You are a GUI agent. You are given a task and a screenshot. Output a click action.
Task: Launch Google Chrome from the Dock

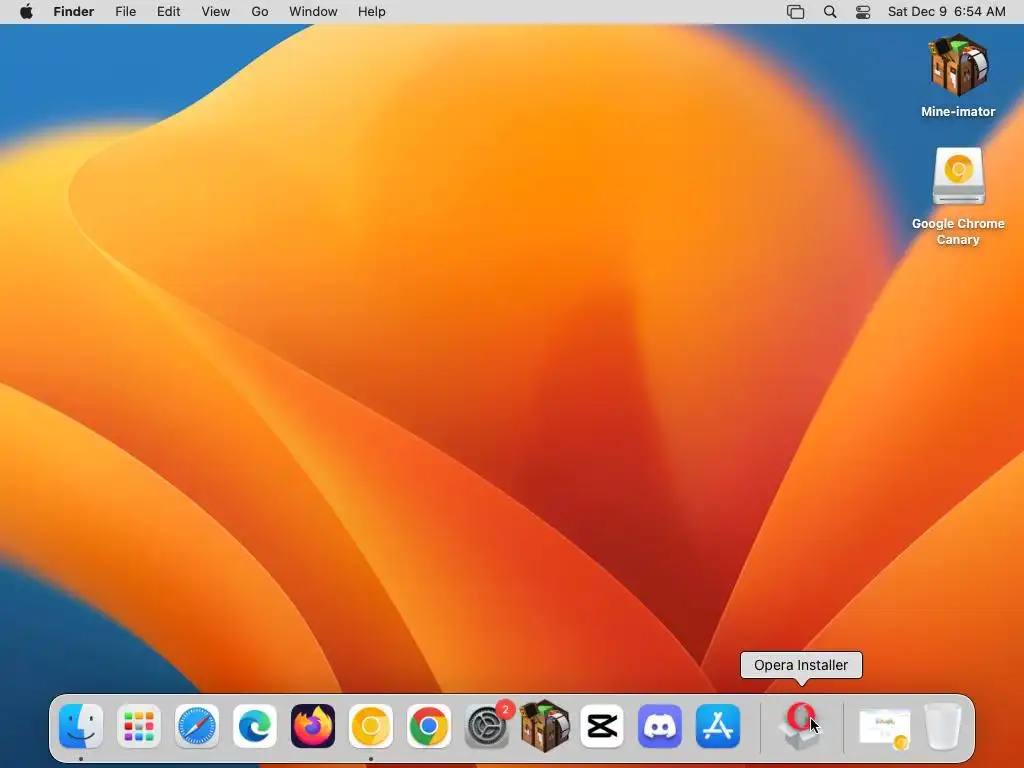pos(428,726)
